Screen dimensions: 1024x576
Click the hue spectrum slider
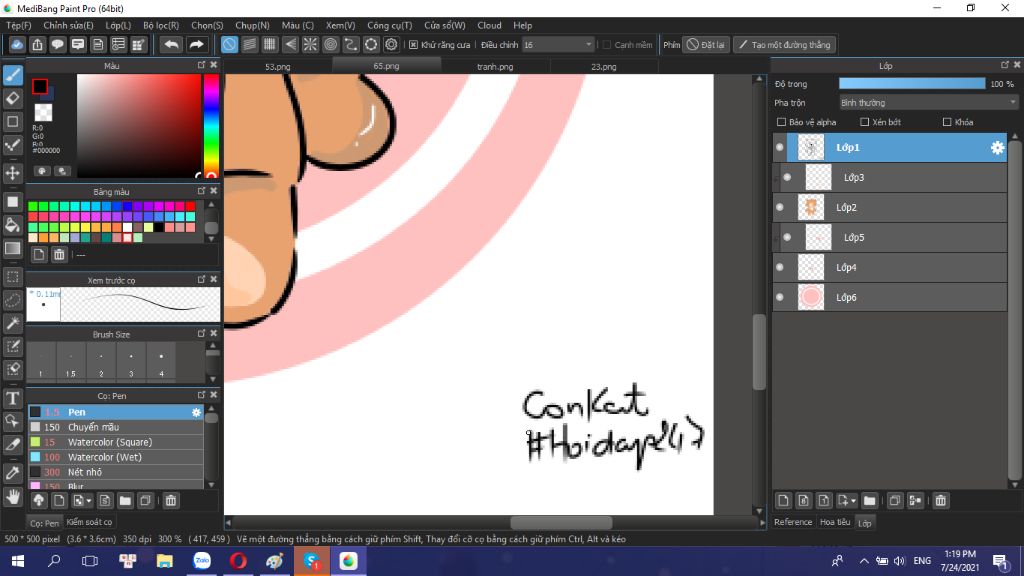pyautogui.click(x=211, y=125)
